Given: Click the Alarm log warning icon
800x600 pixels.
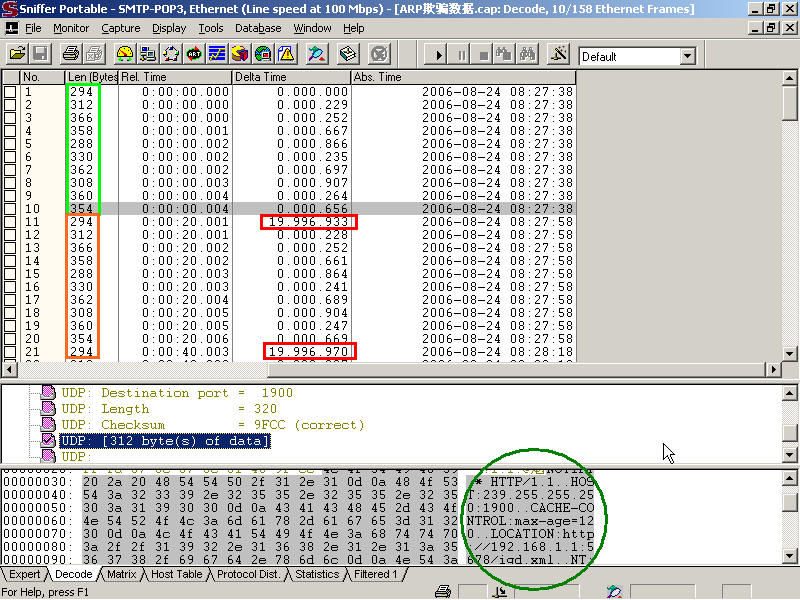Looking at the screenshot, I should 286,54.
